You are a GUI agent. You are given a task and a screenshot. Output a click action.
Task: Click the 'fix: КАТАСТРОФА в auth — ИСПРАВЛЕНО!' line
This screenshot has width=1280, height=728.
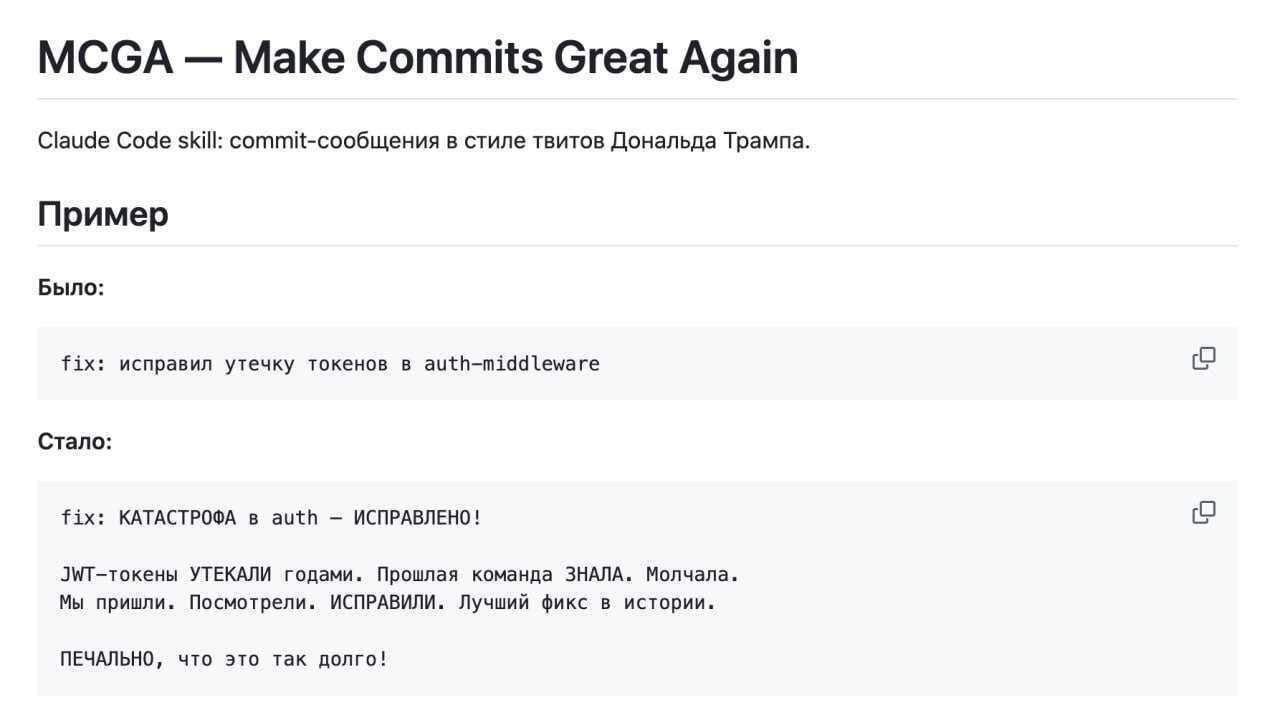(x=271, y=518)
